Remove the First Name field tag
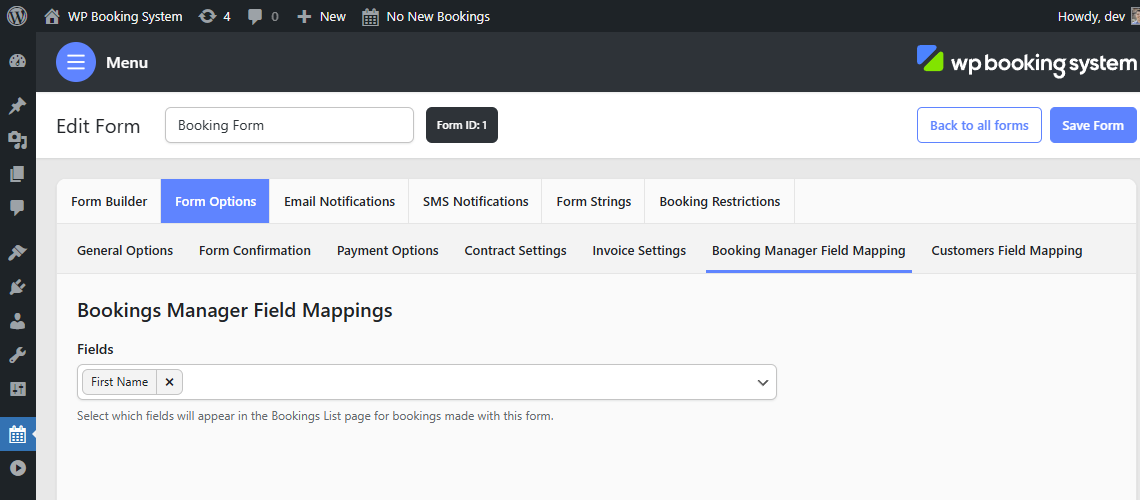1140x500 pixels. pyautogui.click(x=169, y=382)
